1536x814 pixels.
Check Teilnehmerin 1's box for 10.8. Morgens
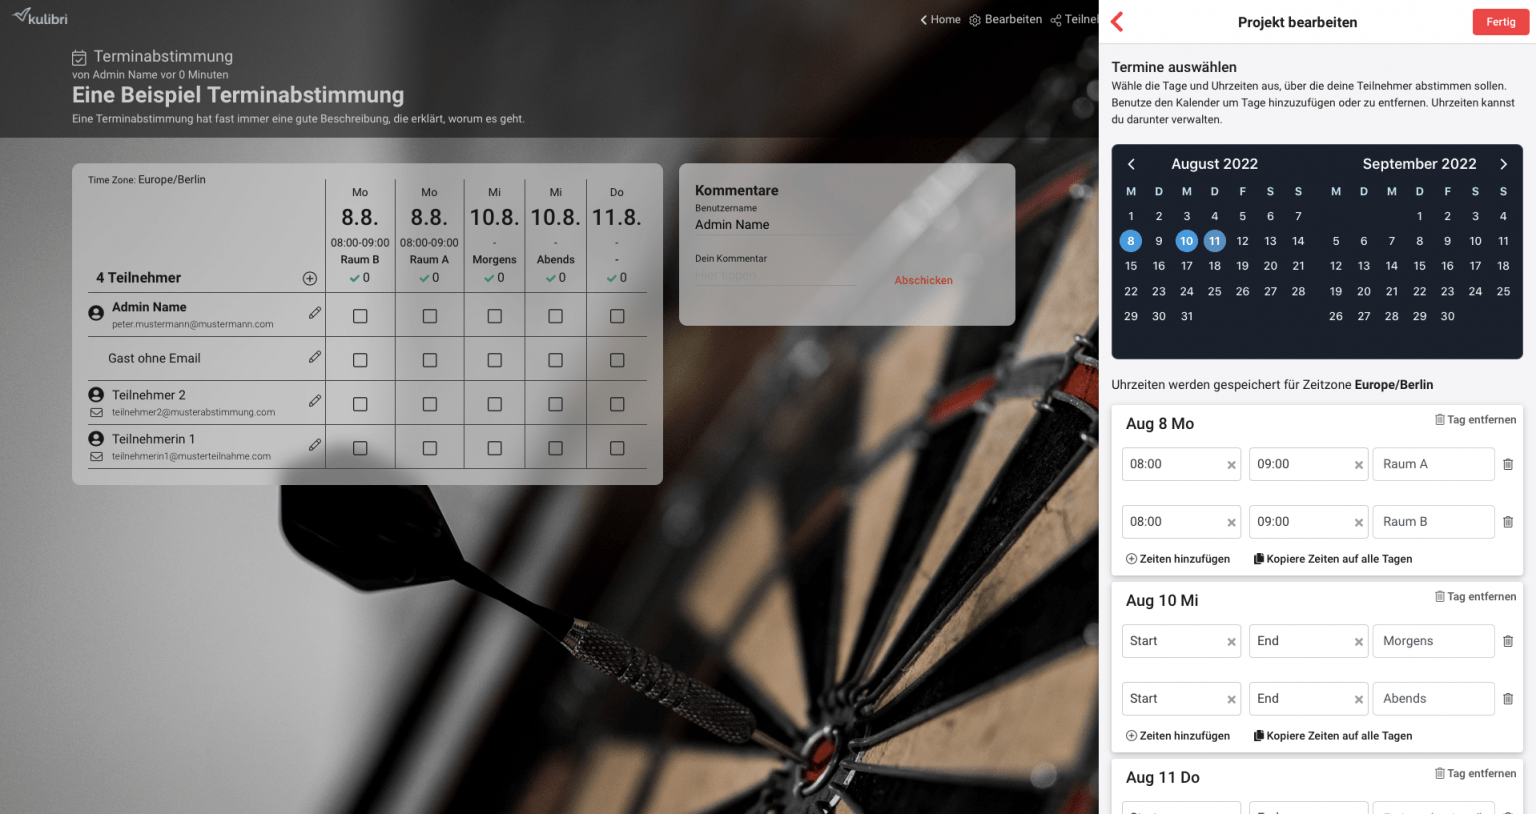point(495,448)
